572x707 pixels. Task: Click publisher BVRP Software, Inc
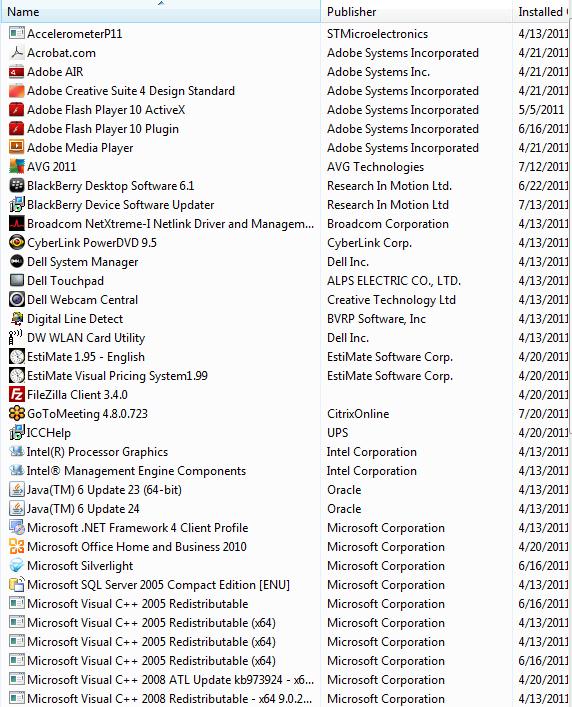(x=376, y=319)
